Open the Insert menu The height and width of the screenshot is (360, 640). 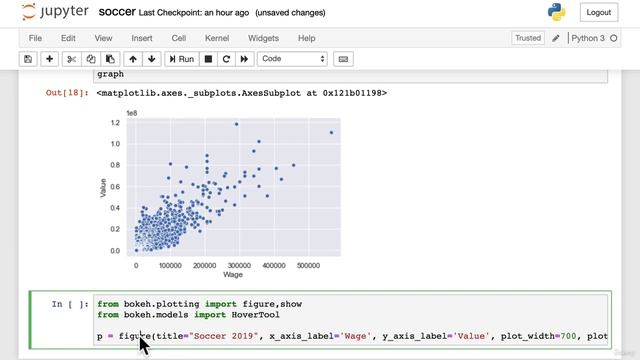coord(142,38)
